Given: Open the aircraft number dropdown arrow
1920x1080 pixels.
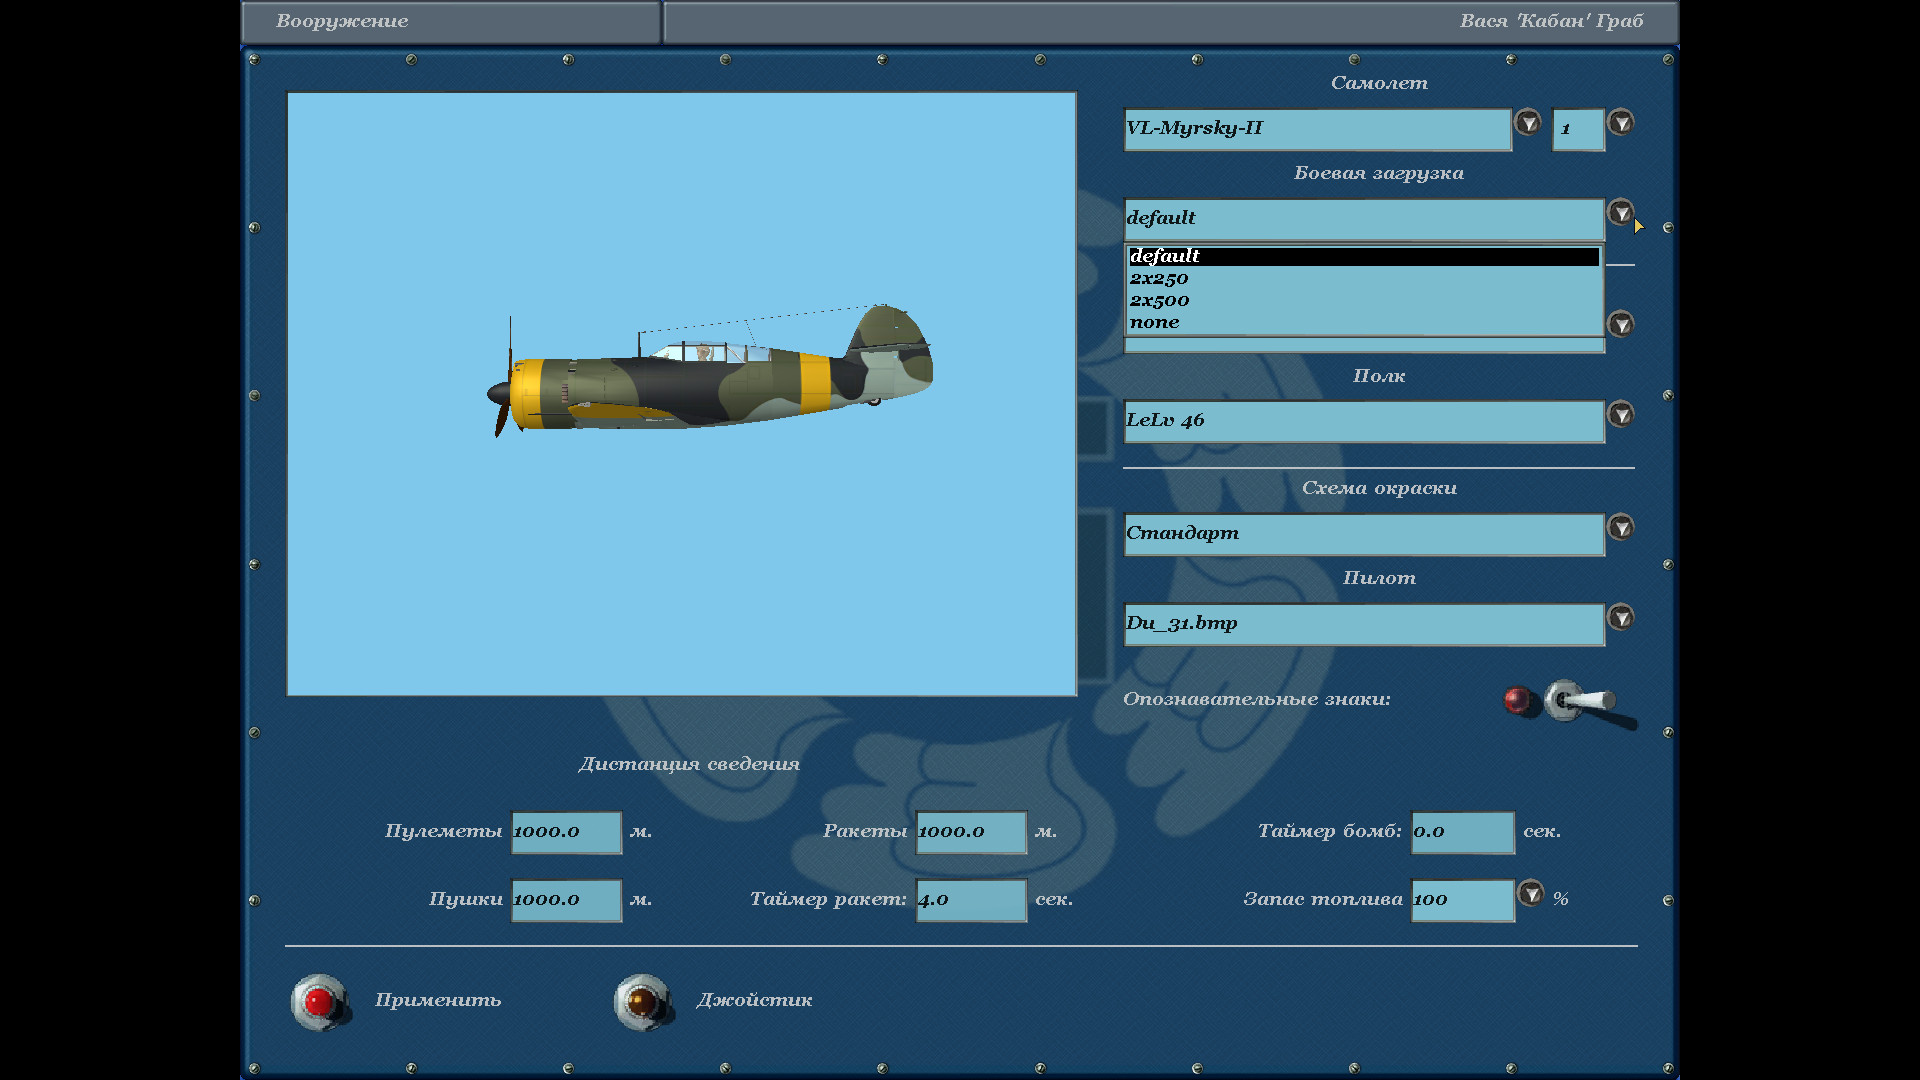Looking at the screenshot, I should [1620, 123].
